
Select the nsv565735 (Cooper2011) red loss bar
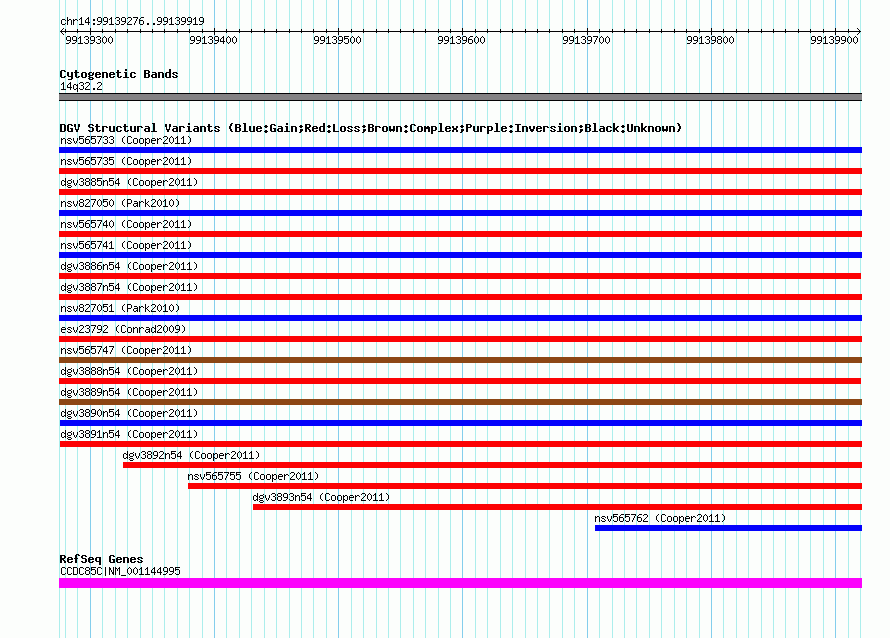tap(460, 171)
